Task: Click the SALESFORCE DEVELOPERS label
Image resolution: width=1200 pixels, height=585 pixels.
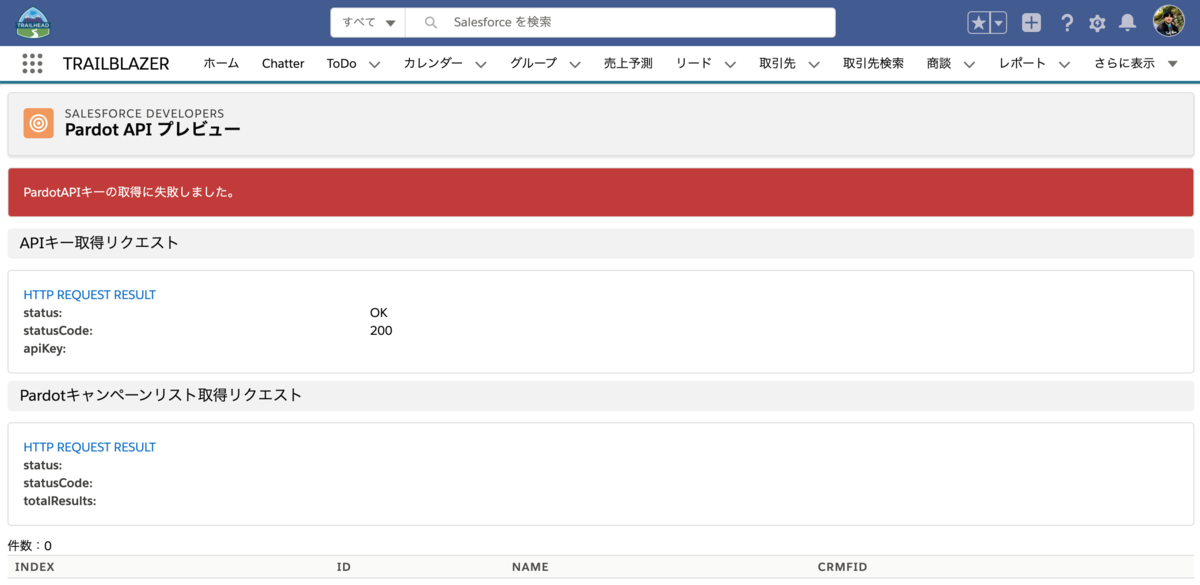Action: coord(144,113)
